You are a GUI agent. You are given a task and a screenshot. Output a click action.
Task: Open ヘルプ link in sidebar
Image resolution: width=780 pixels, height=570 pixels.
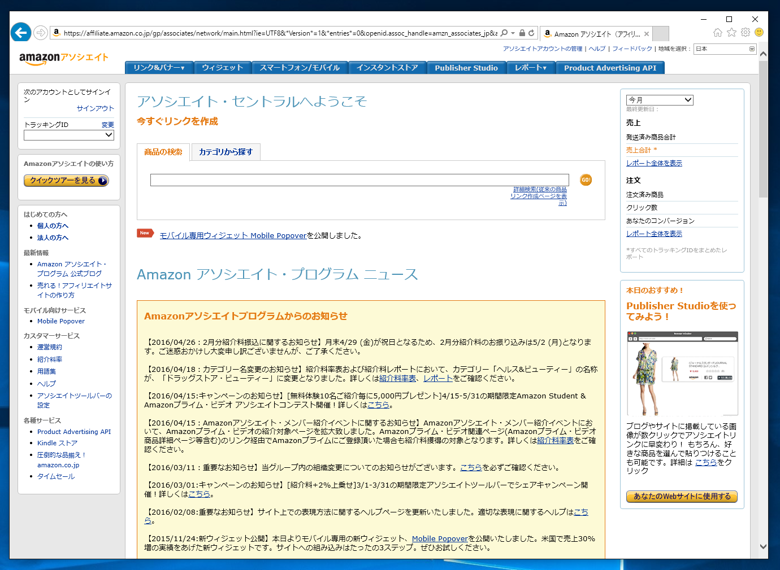tap(47, 383)
